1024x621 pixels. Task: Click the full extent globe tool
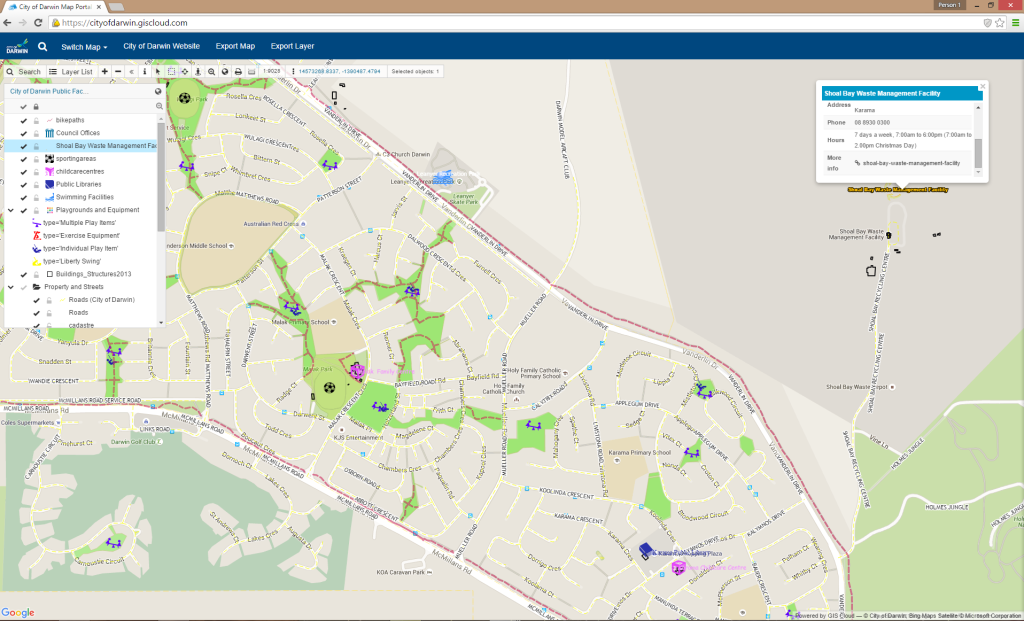225,71
